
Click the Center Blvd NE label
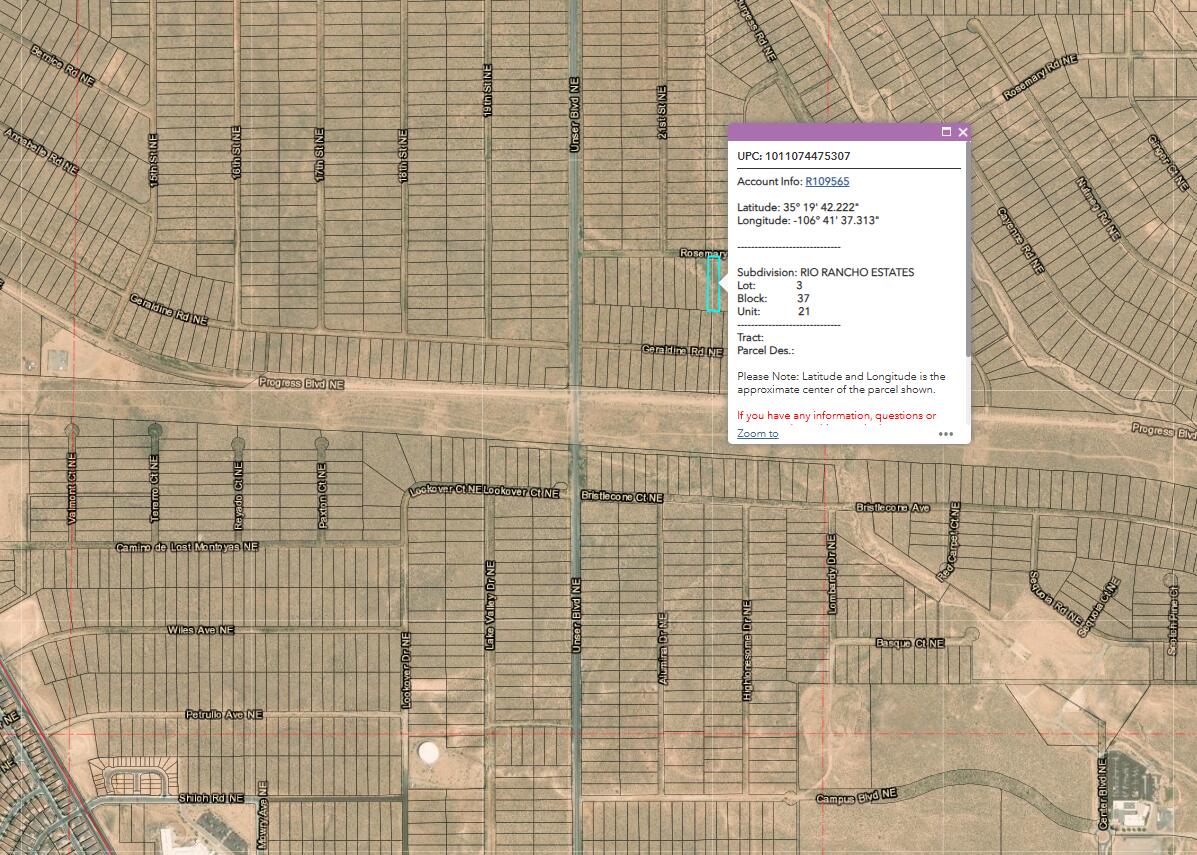pyautogui.click(x=1102, y=794)
